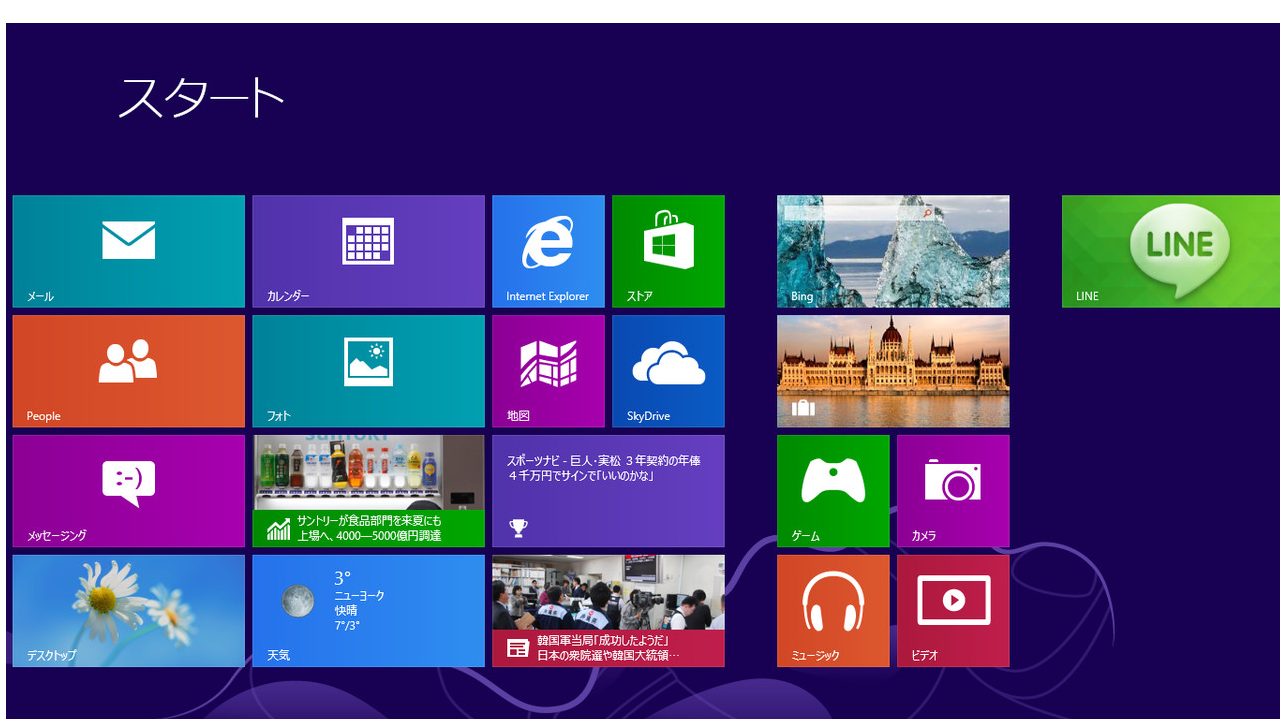Open the Games tile (ゲーム)
Image resolution: width=1280 pixels, height=719 pixels.
833,491
